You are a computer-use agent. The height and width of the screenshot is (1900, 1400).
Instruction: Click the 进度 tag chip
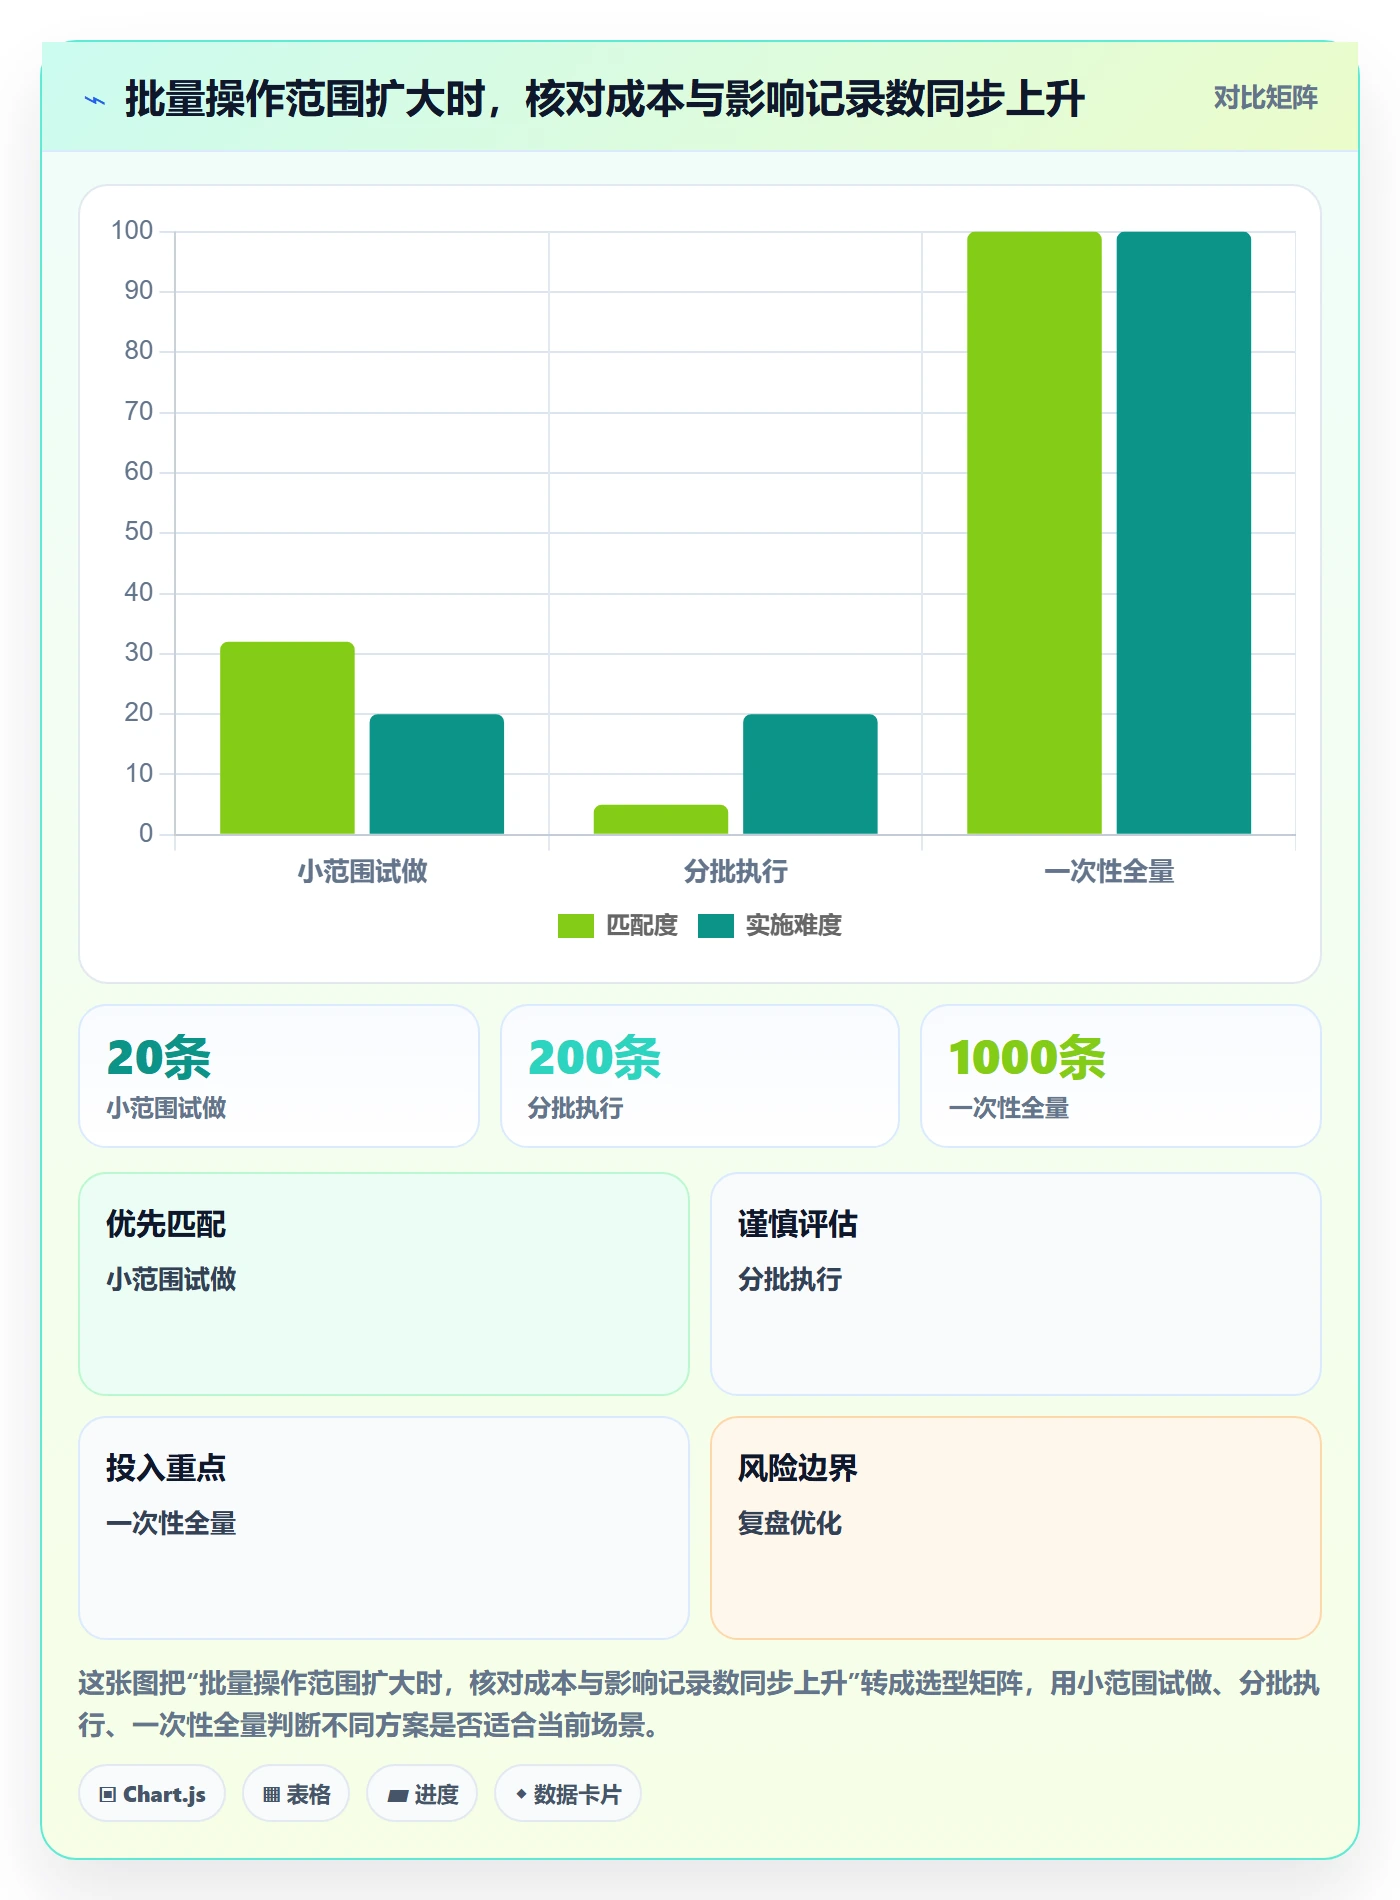pyautogui.click(x=422, y=1794)
